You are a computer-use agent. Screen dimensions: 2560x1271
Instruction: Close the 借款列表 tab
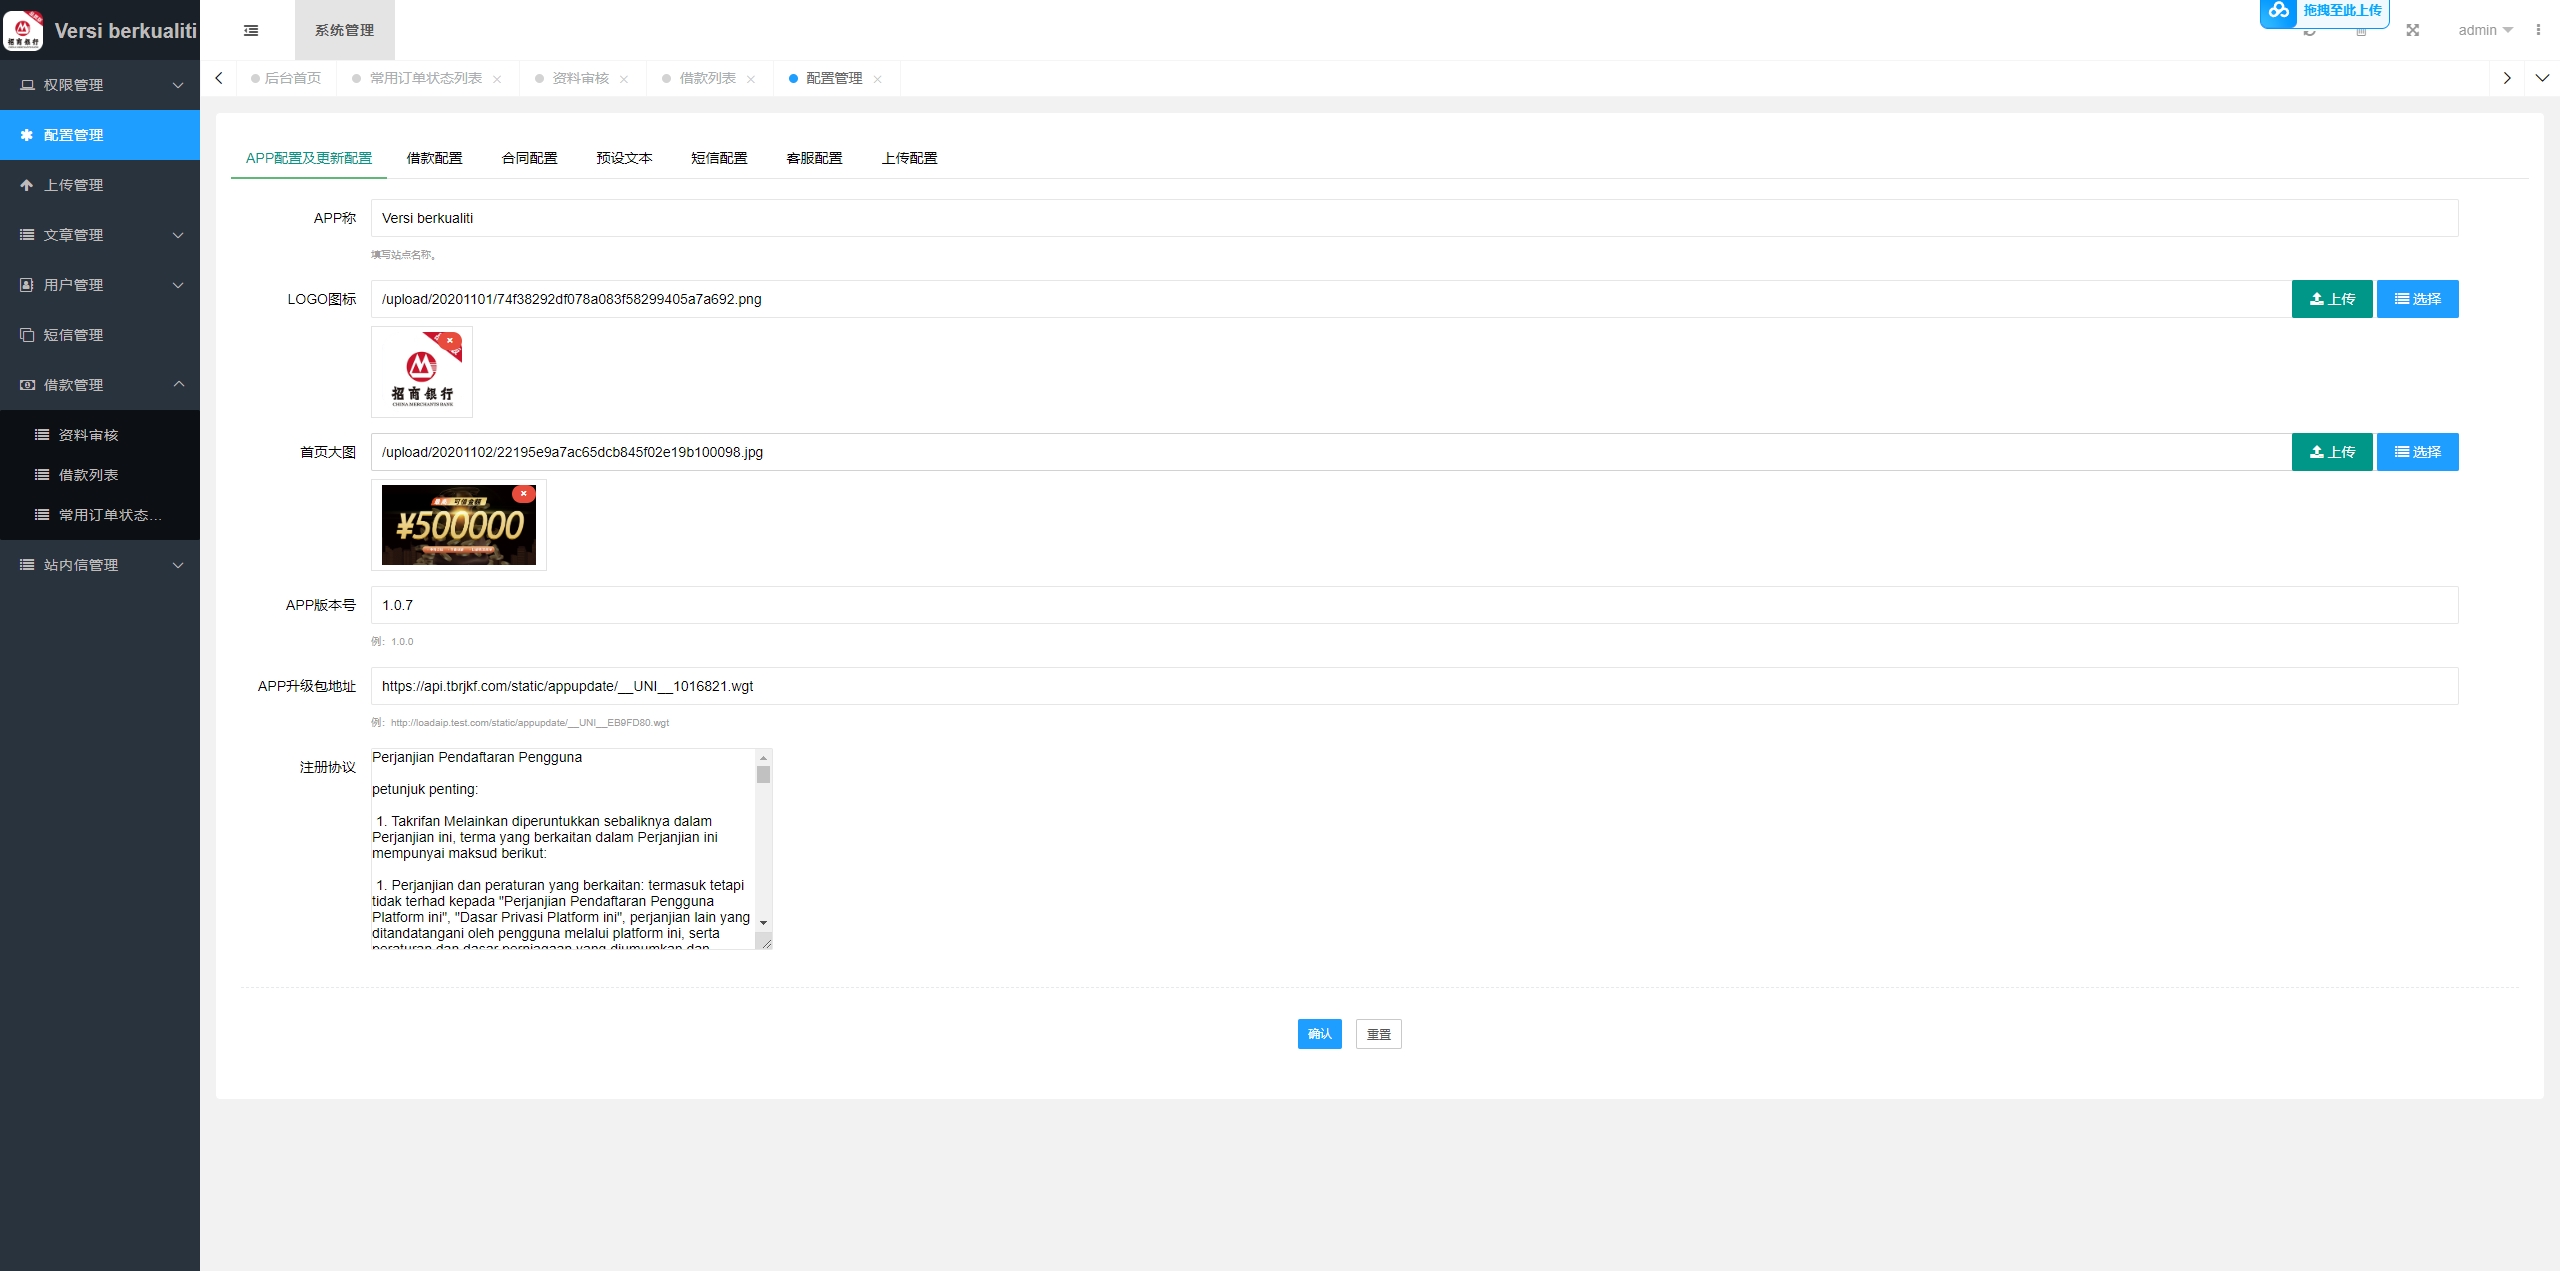click(x=751, y=79)
